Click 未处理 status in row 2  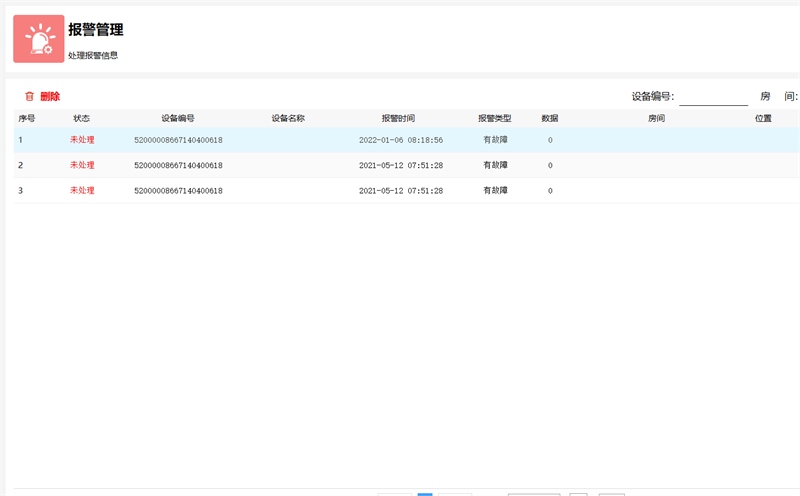tap(82, 165)
